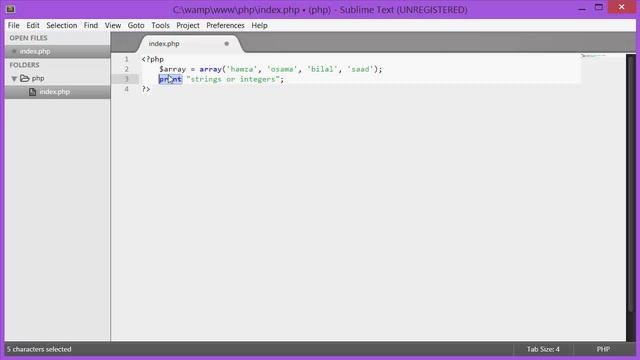Open the Selection menu
The image size is (640, 360).
(x=62, y=25)
